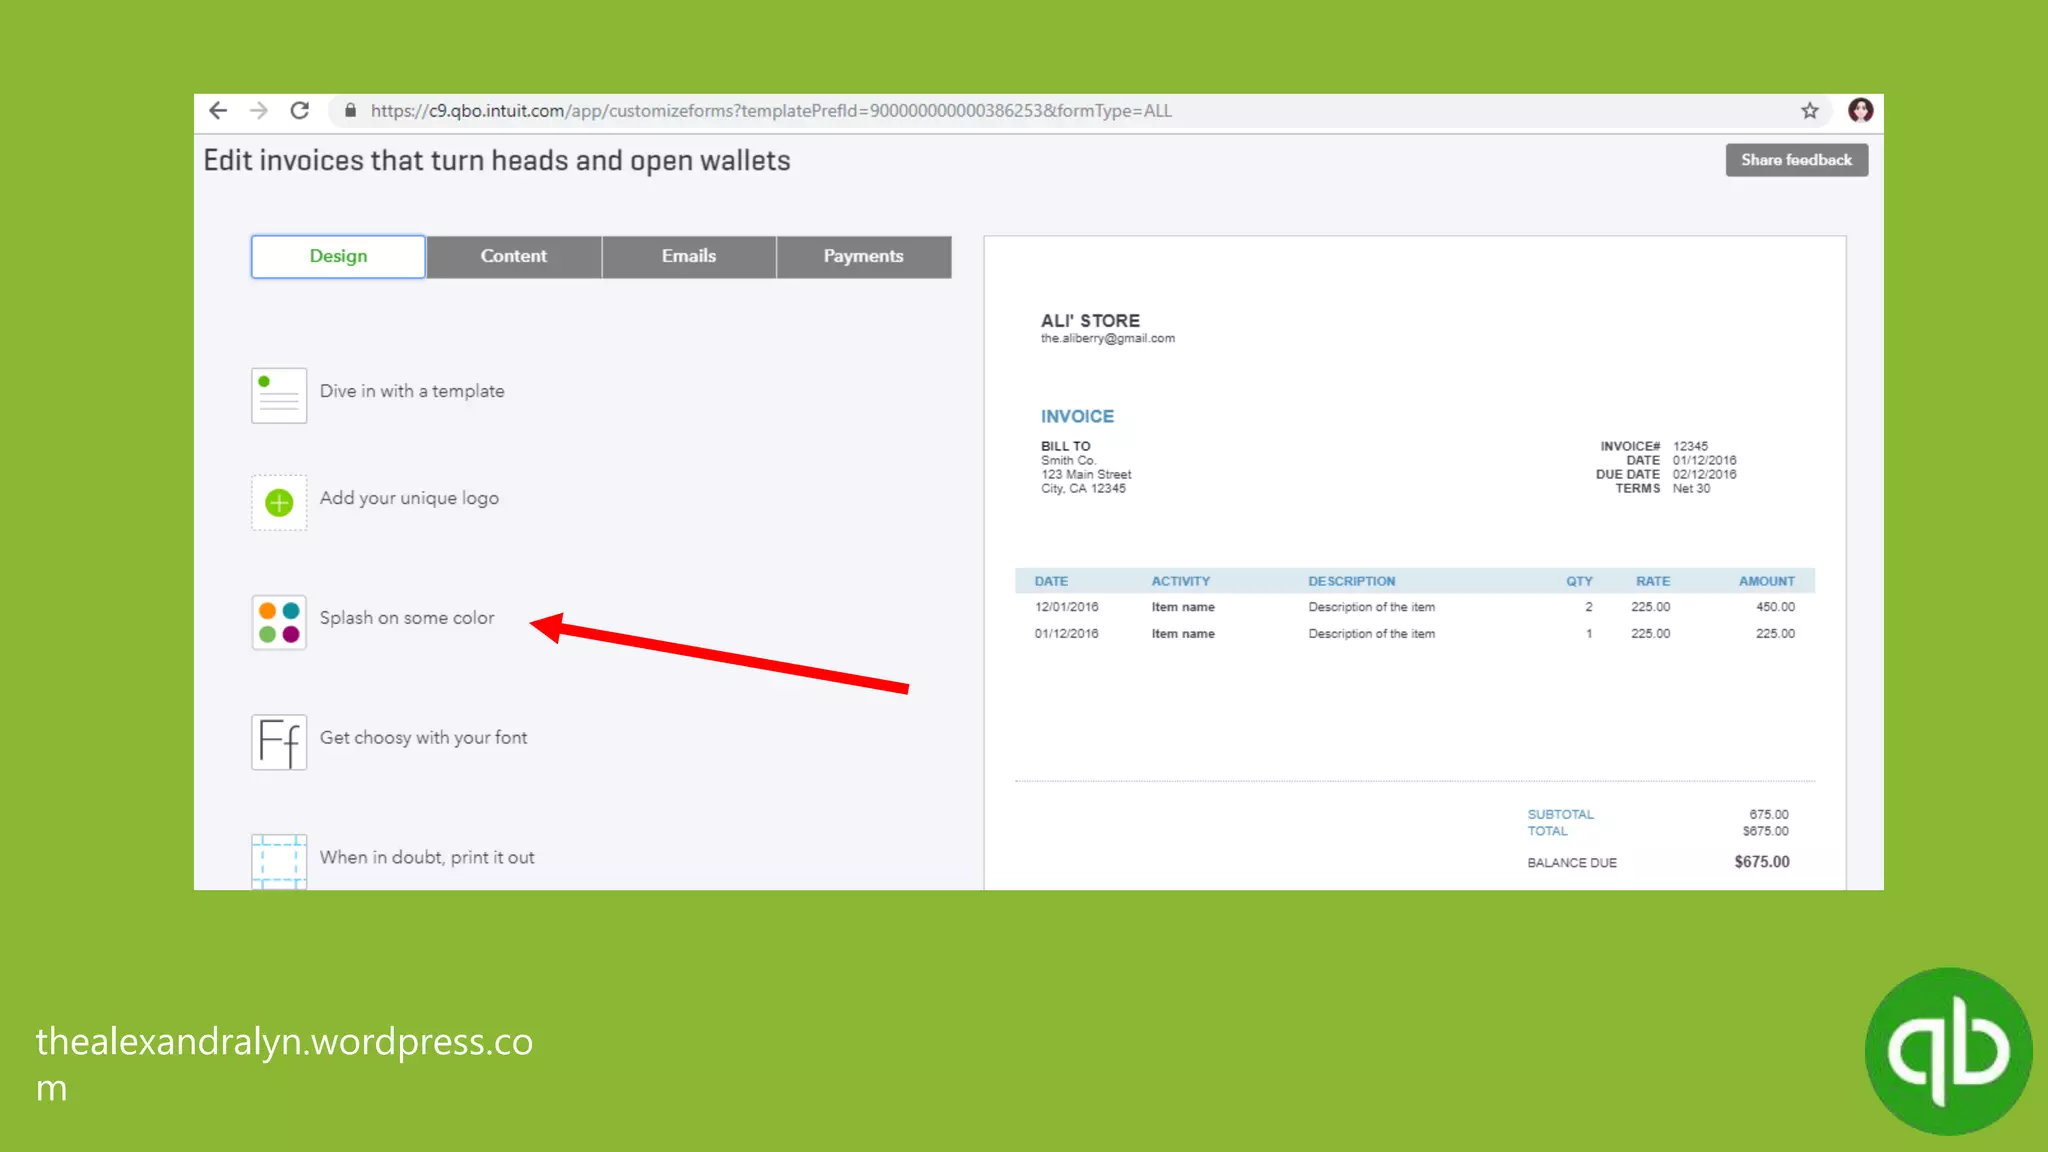
Task: Reload the page using refresh icon
Action: 299,111
